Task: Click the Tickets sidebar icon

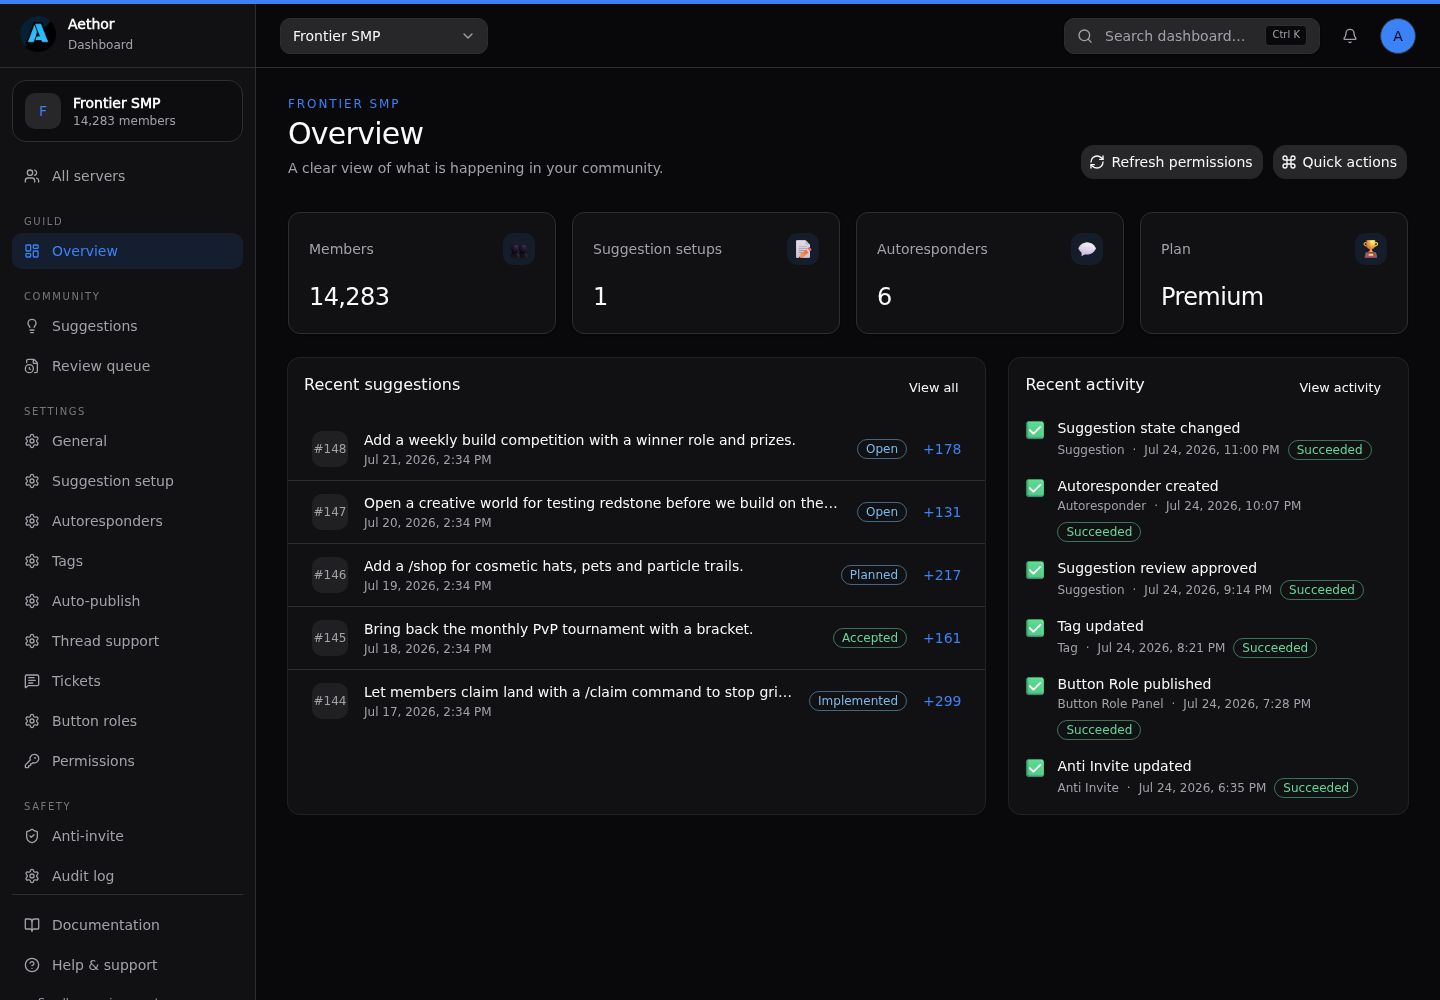Action: click(32, 681)
